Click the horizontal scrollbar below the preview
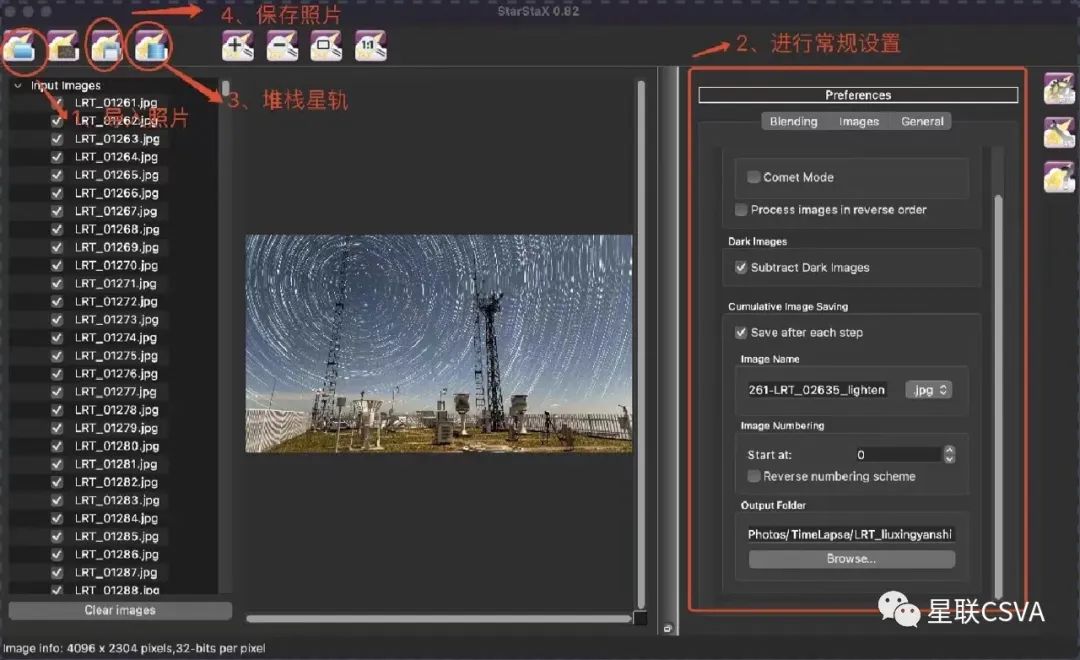1080x660 pixels. (x=438, y=619)
